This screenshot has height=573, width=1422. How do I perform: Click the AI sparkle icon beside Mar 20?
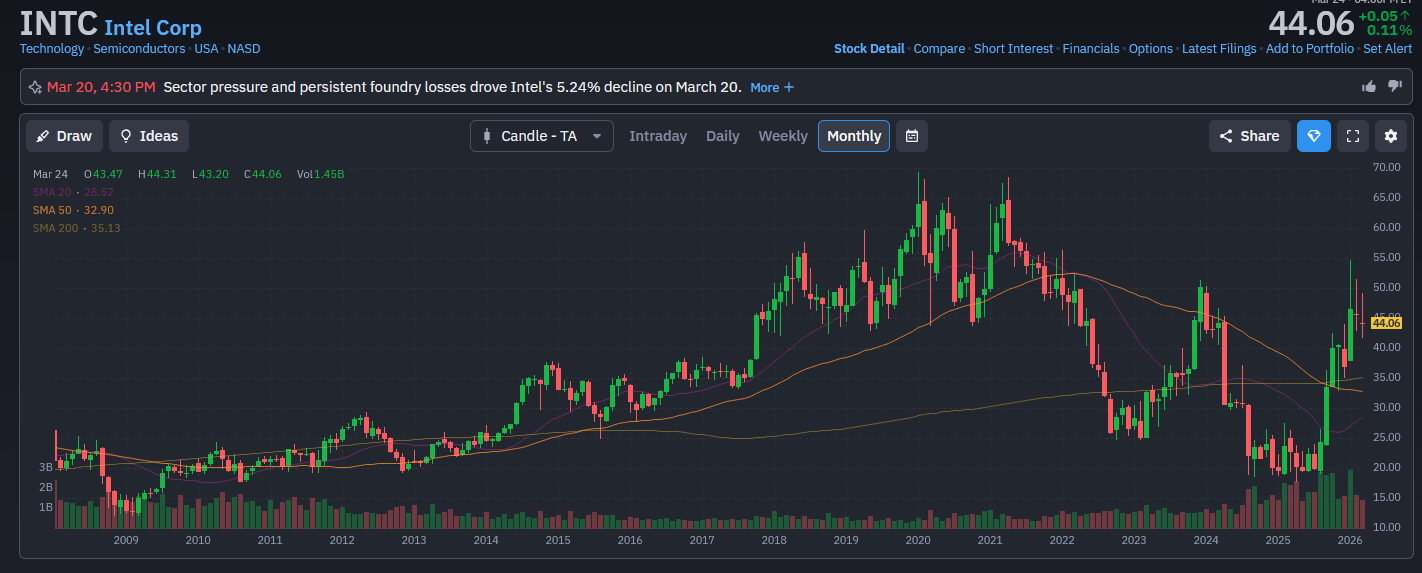tap(35, 87)
